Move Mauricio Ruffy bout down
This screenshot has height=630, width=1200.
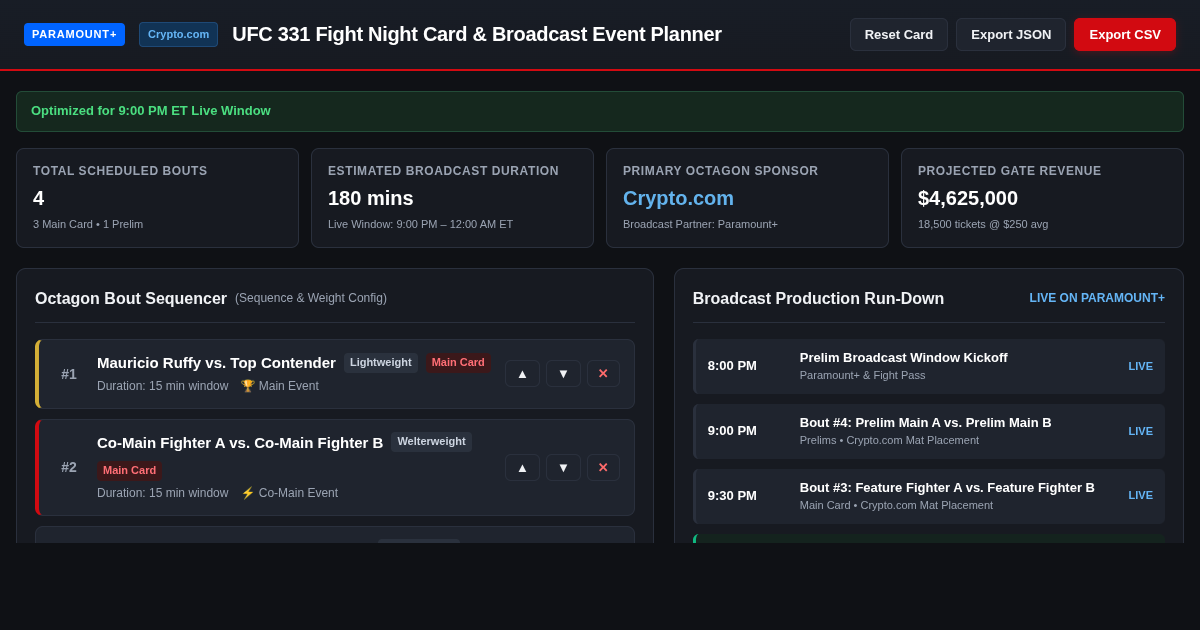563,374
